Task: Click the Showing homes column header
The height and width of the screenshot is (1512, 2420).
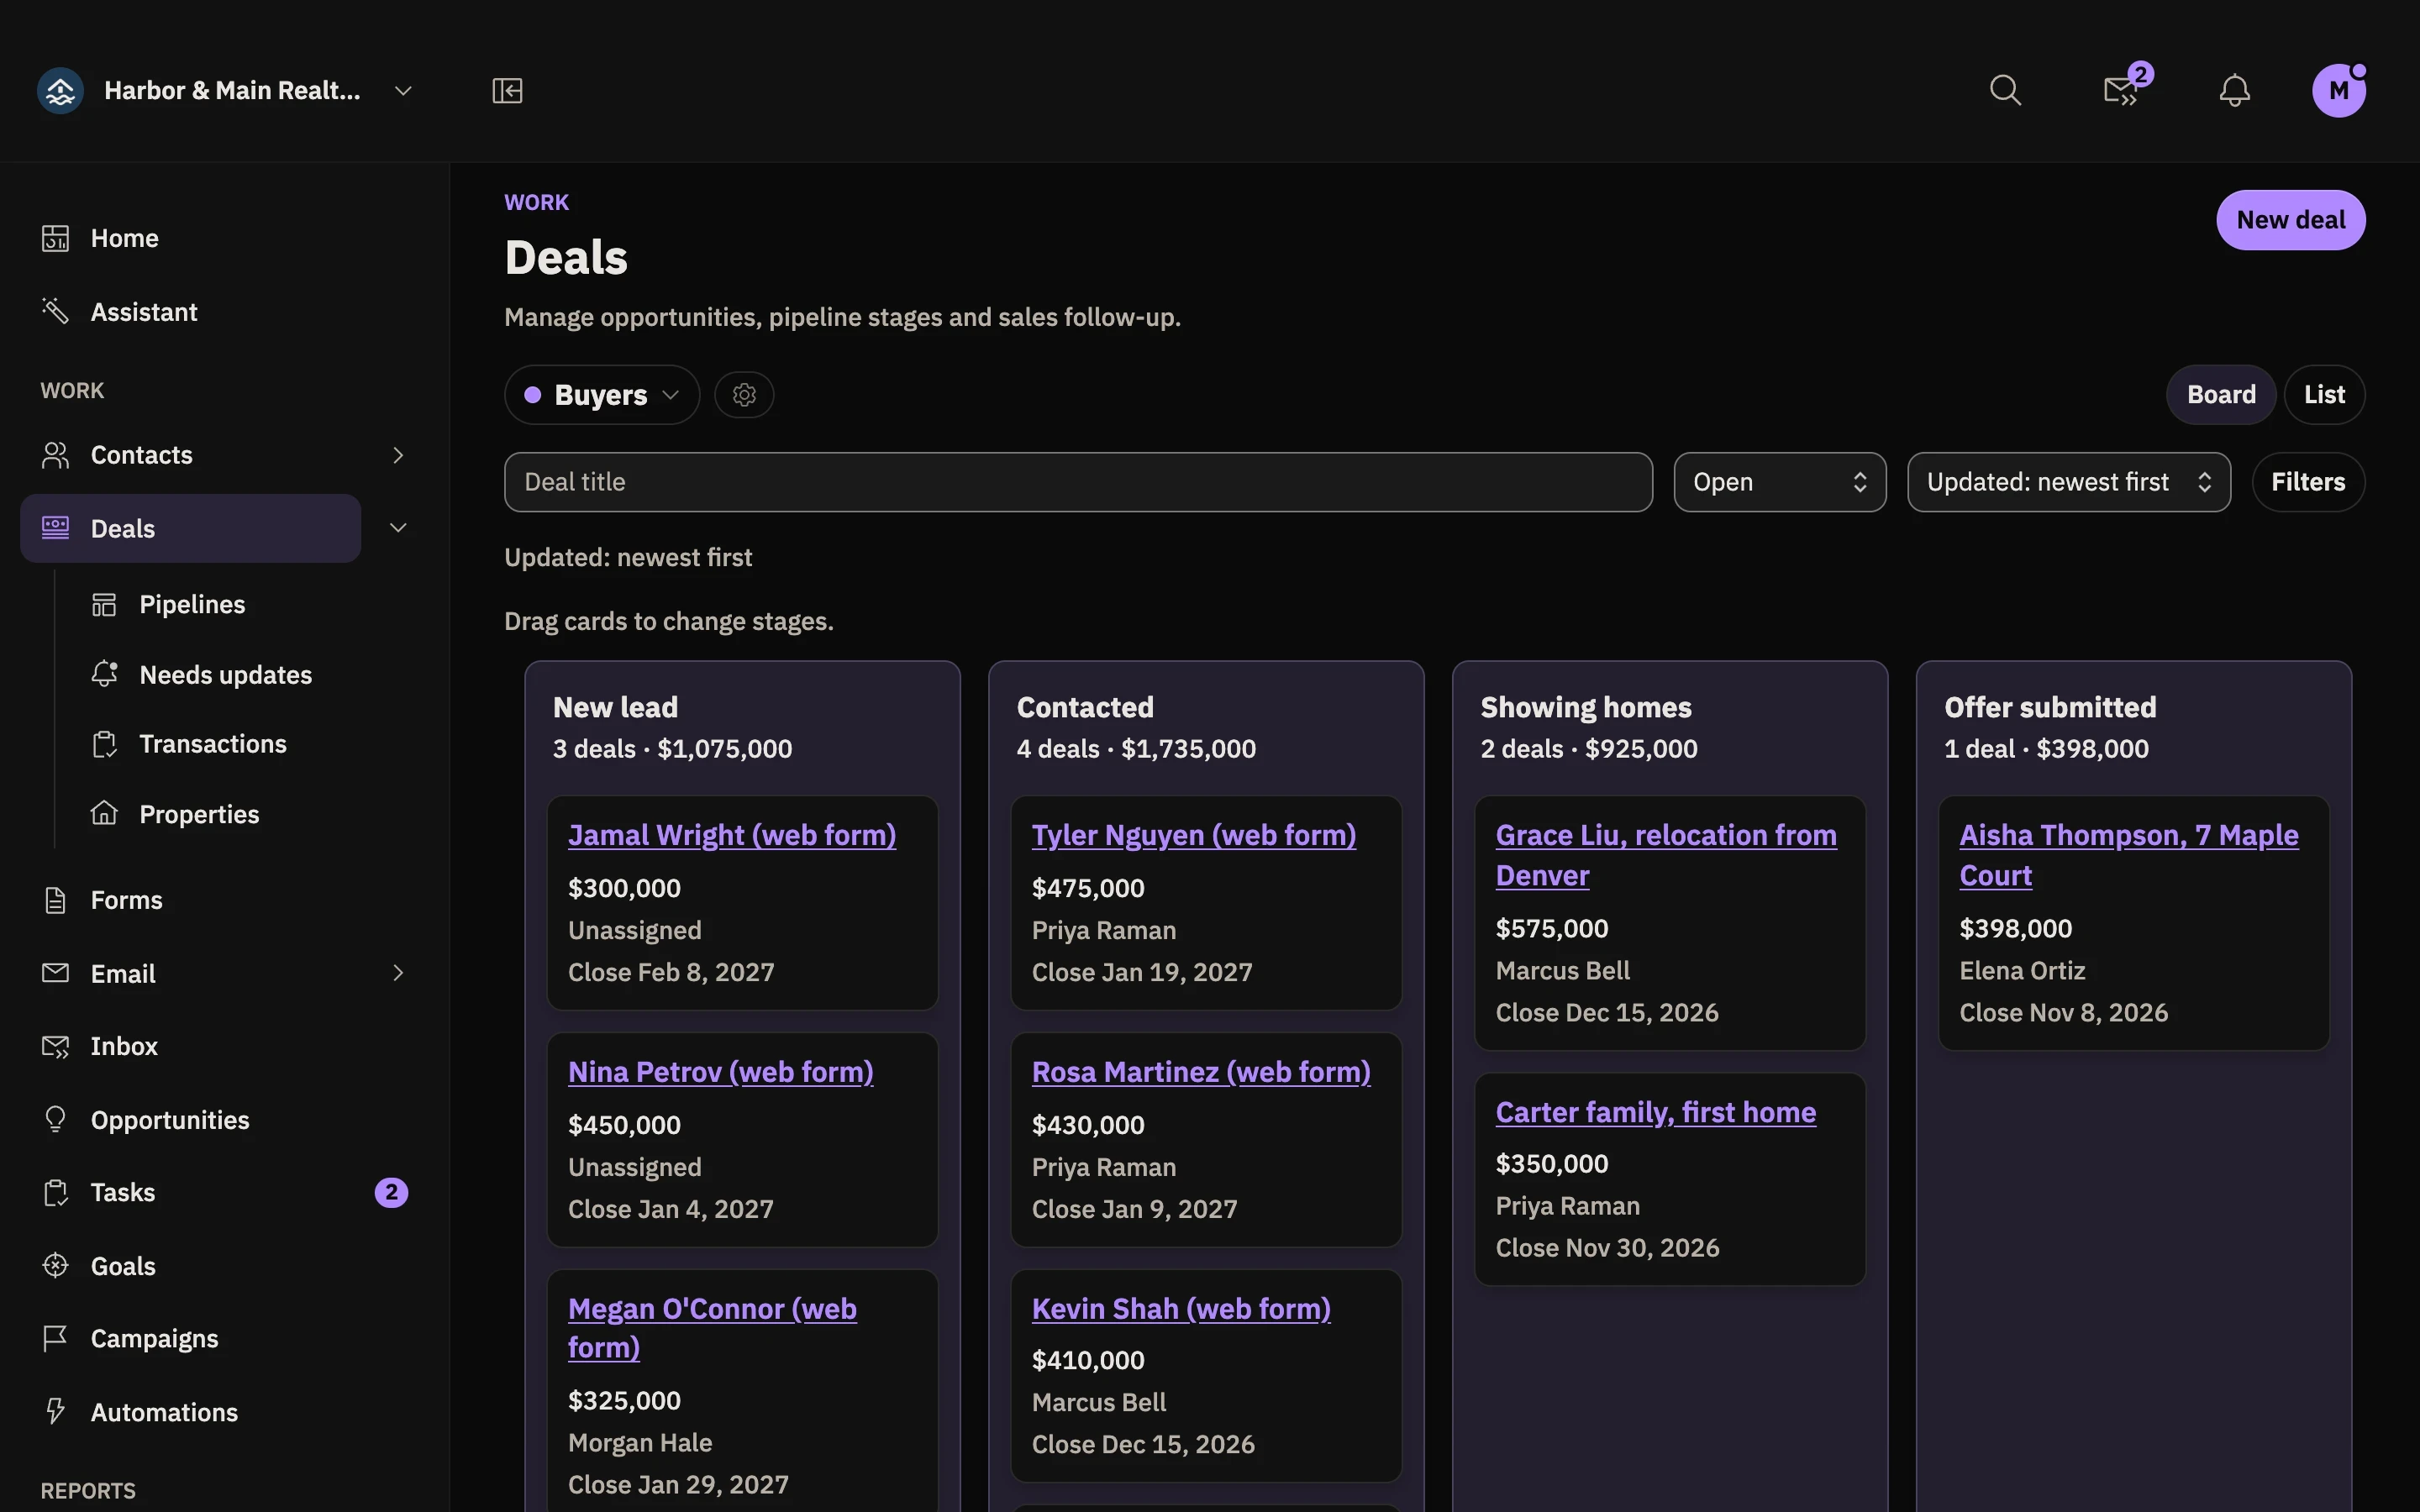Action: (x=1586, y=708)
